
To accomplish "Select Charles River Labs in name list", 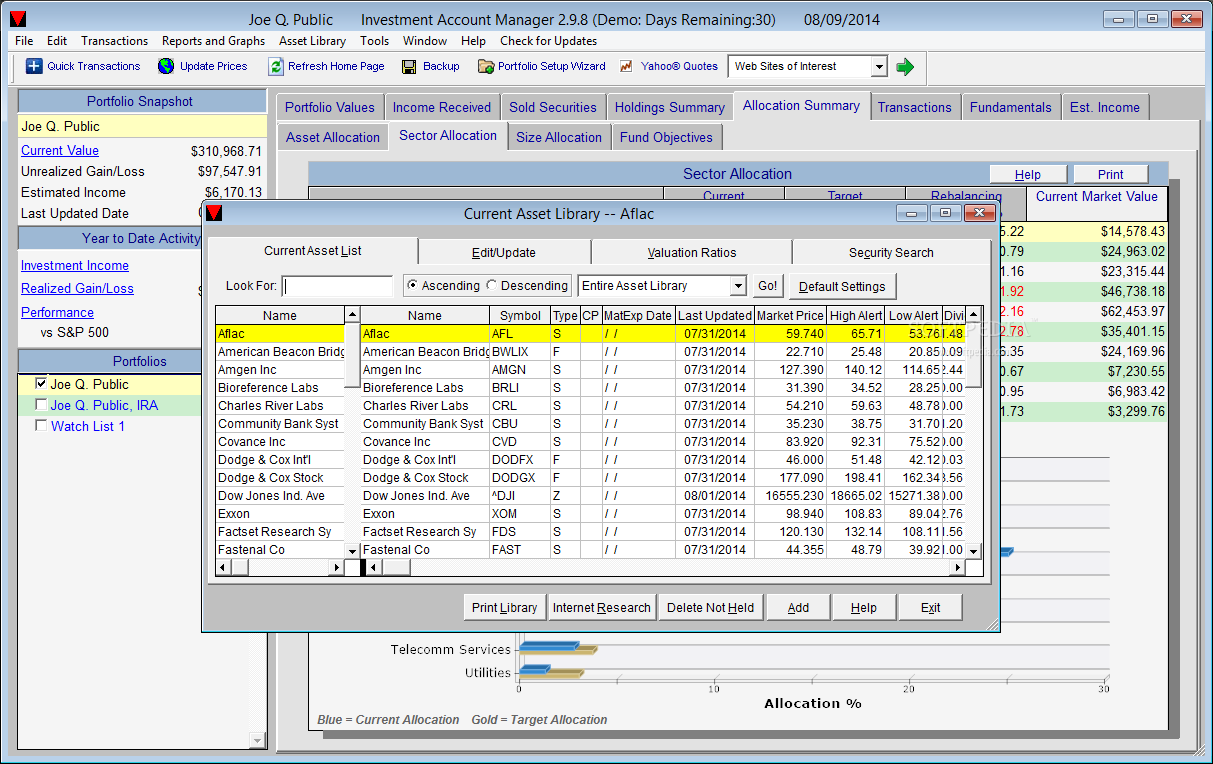I will point(280,405).
